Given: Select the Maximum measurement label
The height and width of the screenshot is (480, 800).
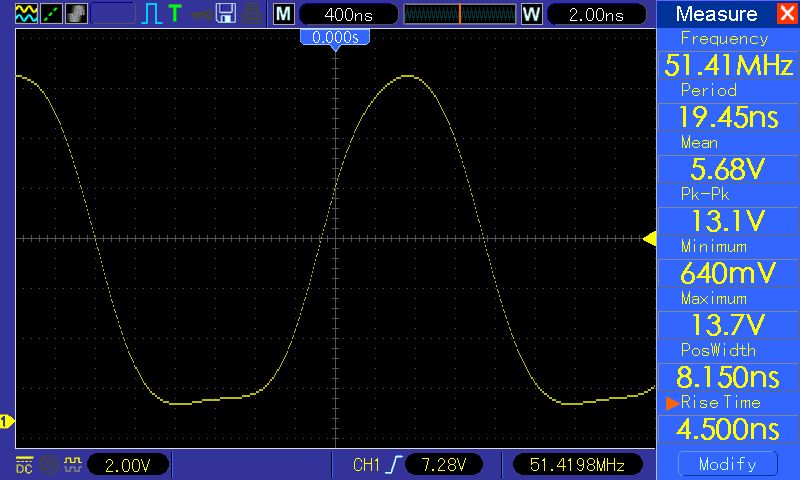Looking at the screenshot, I should [x=714, y=298].
